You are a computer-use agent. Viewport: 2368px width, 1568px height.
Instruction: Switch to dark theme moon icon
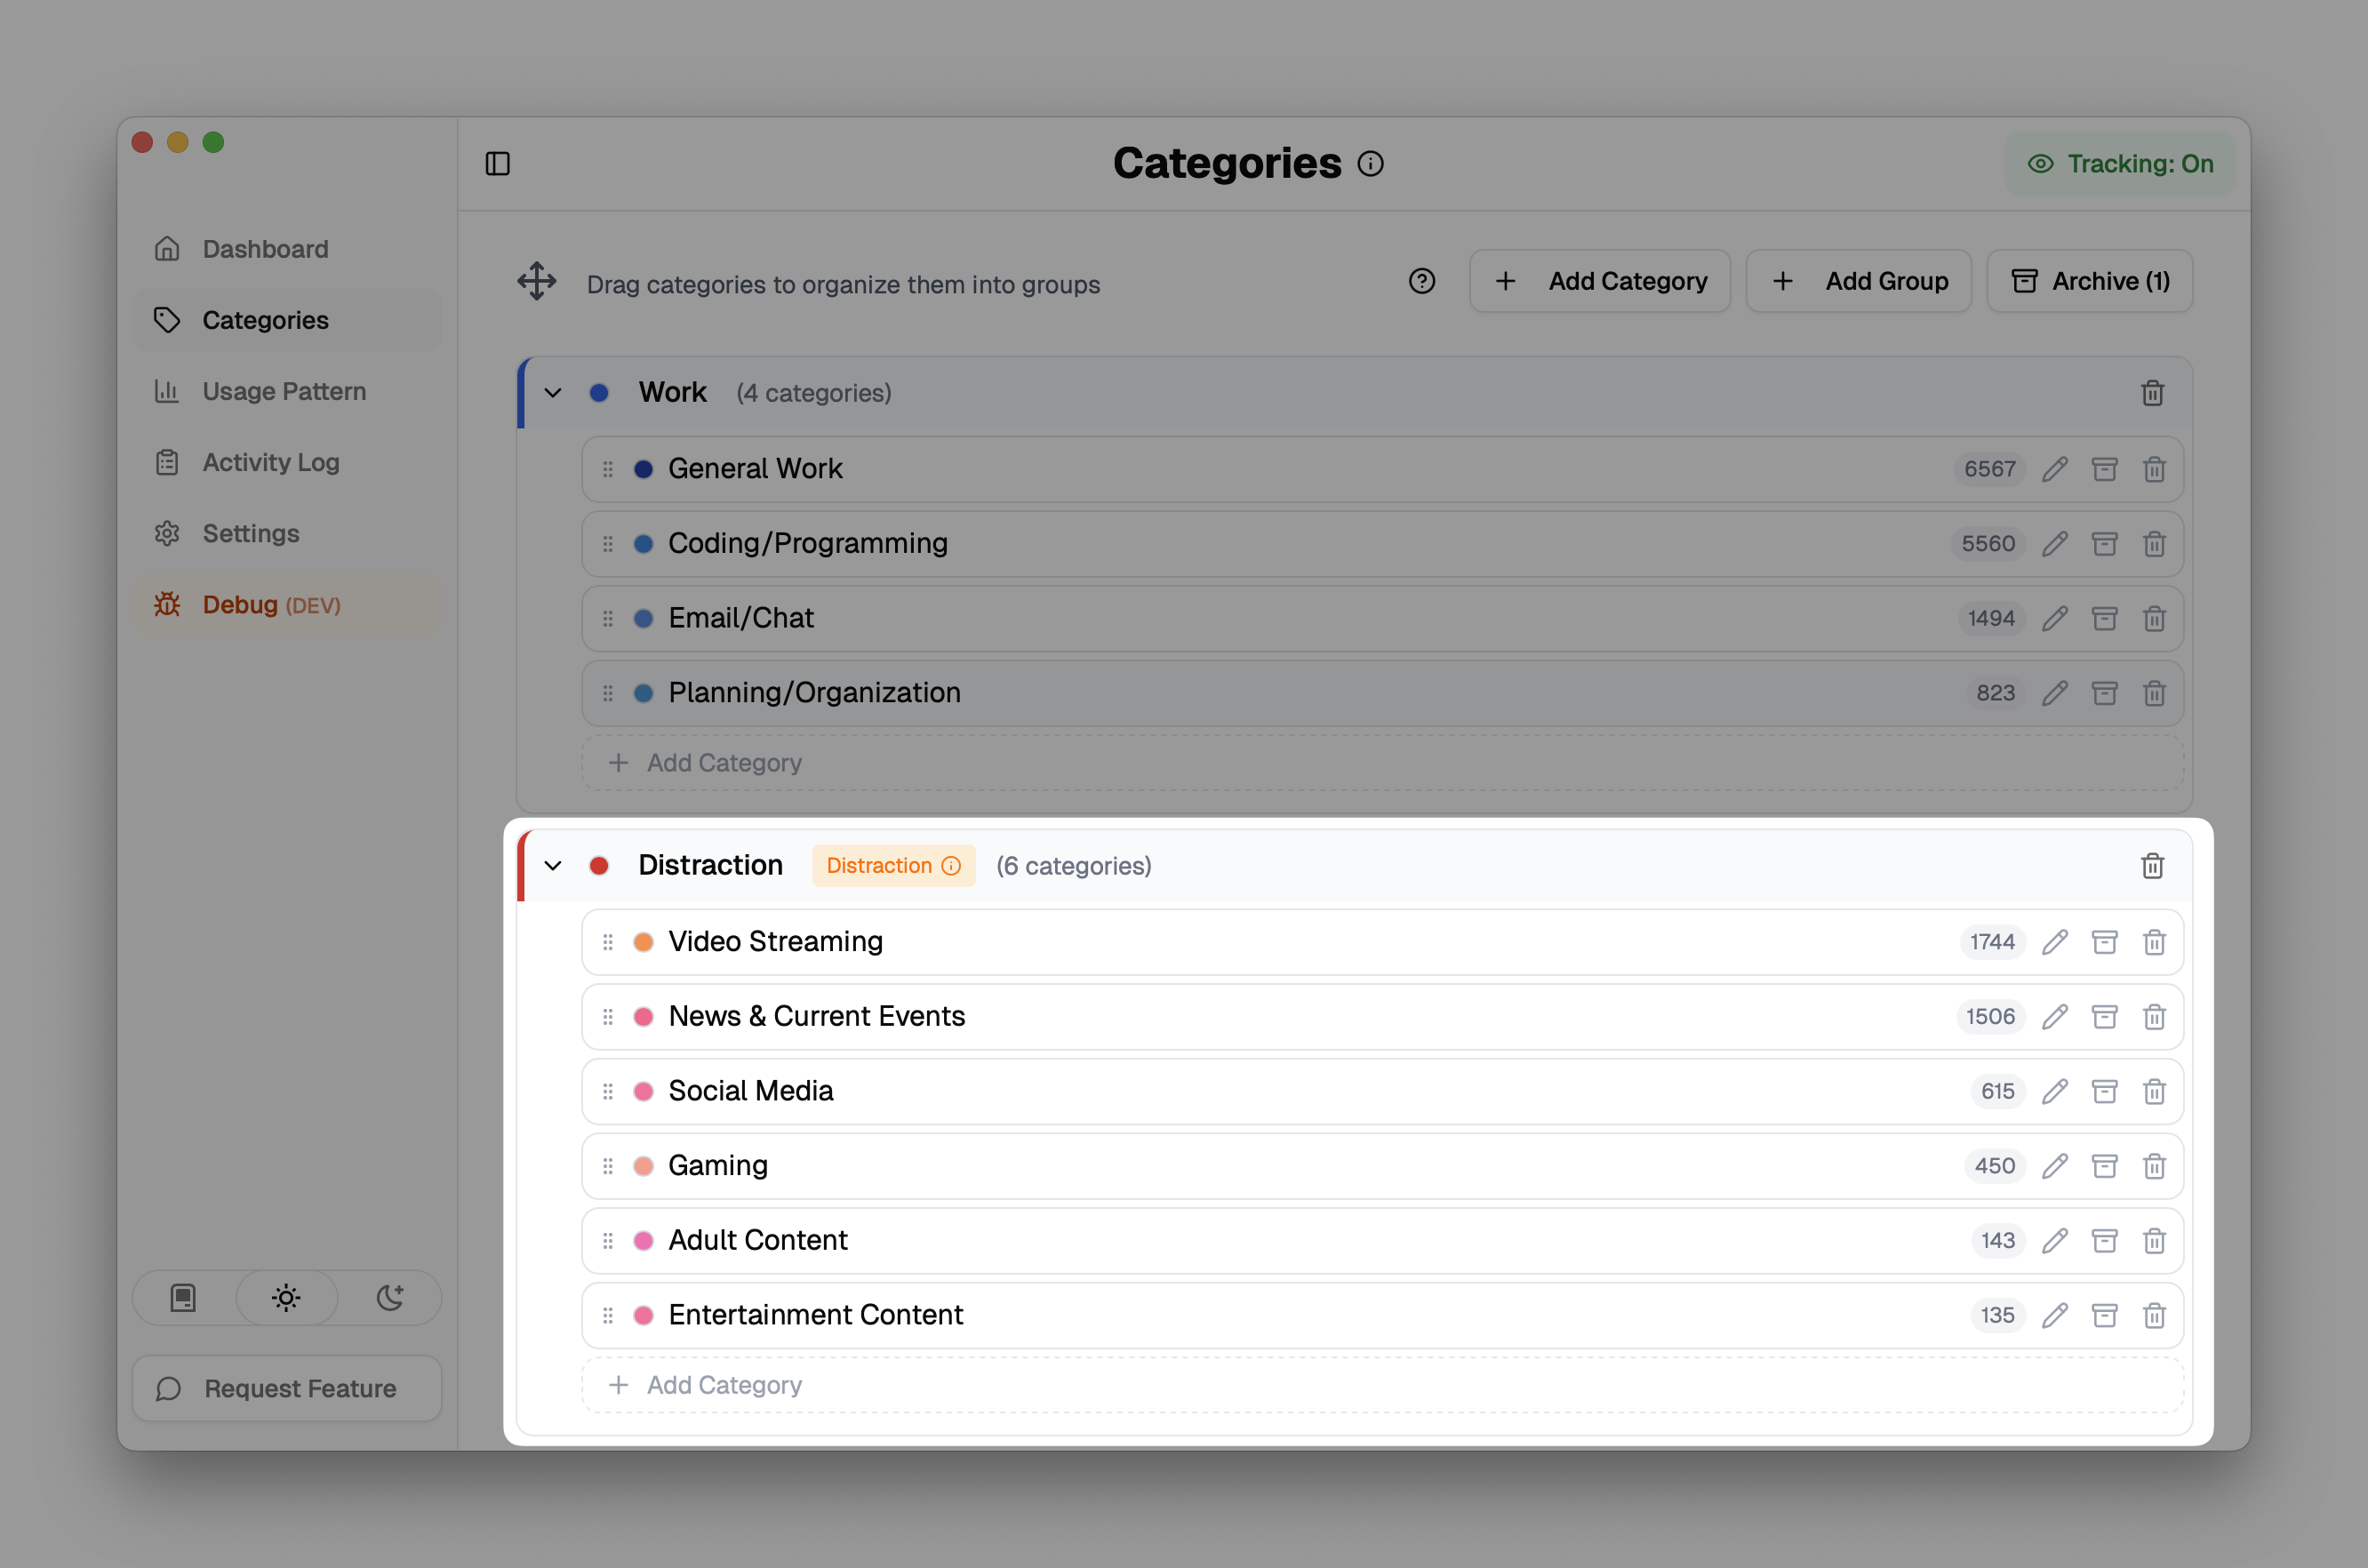[389, 1298]
